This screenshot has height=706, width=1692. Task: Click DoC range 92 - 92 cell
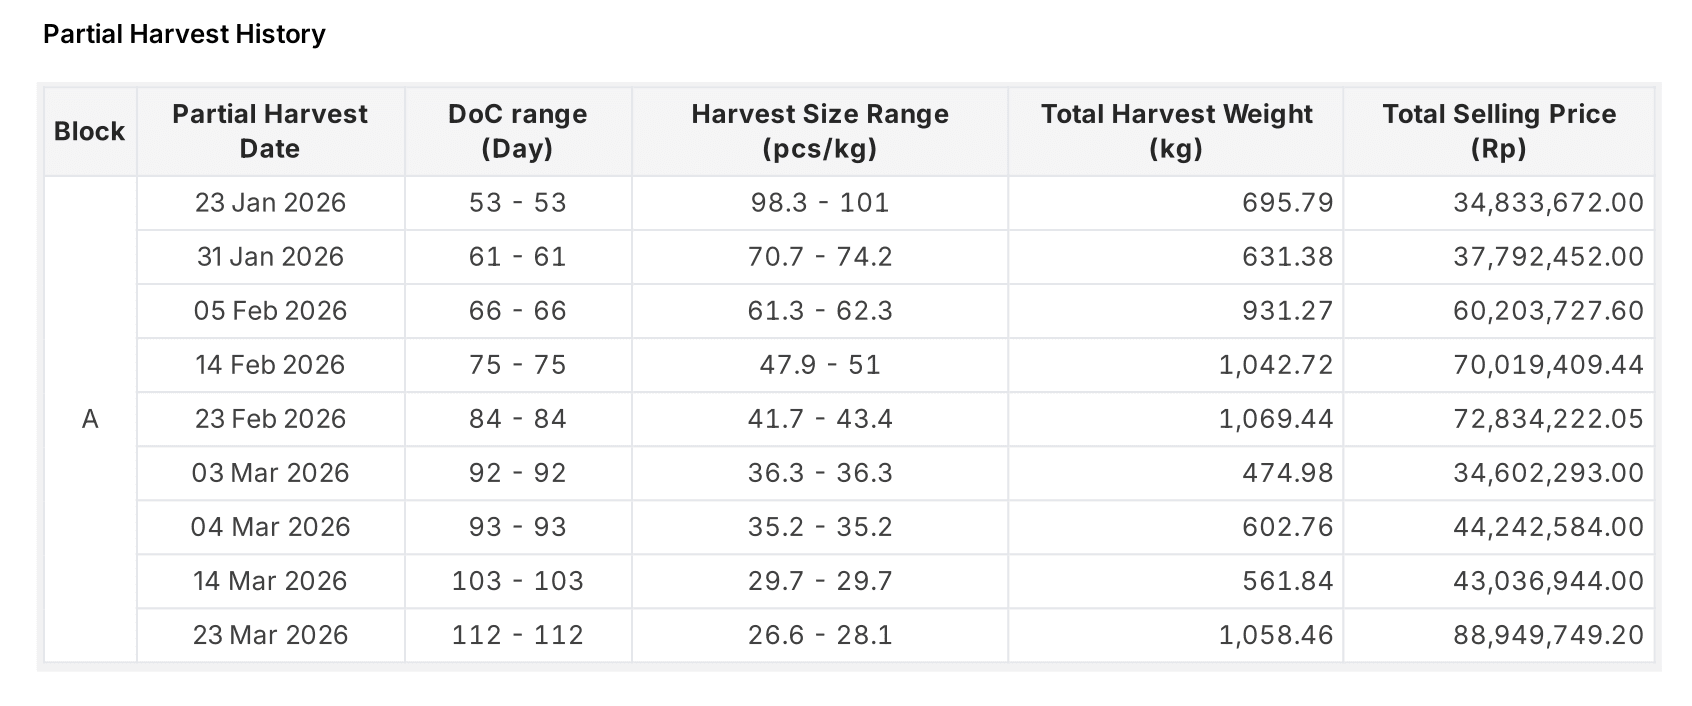point(517,473)
